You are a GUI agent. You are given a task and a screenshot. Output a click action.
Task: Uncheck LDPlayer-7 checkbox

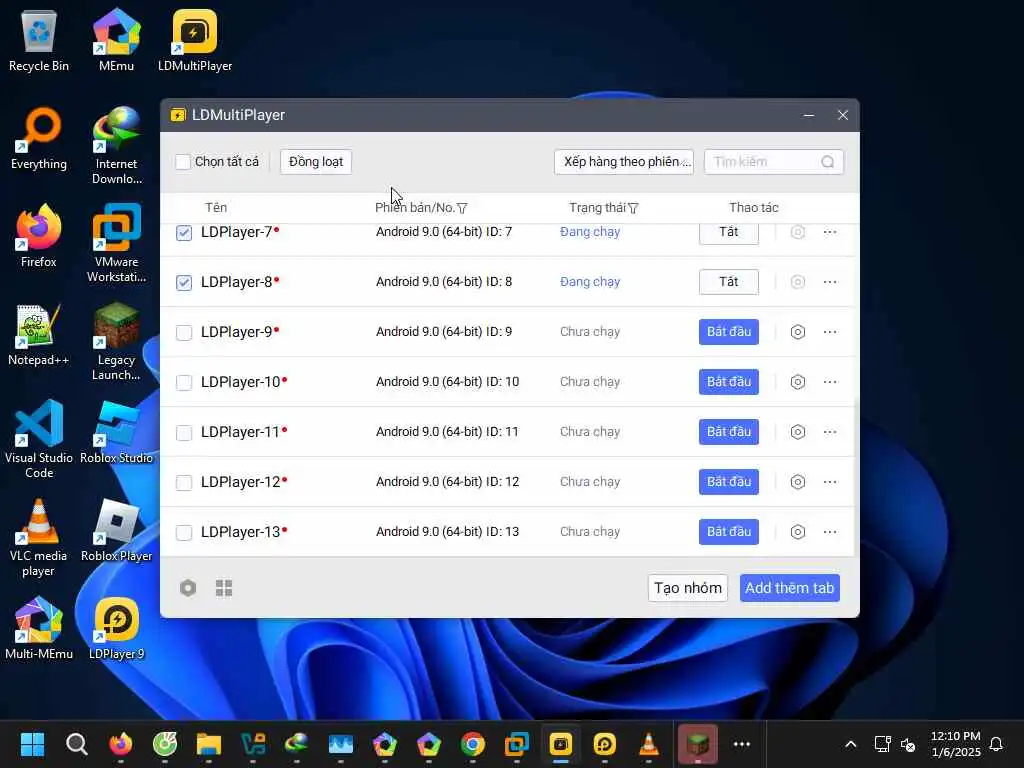184,232
